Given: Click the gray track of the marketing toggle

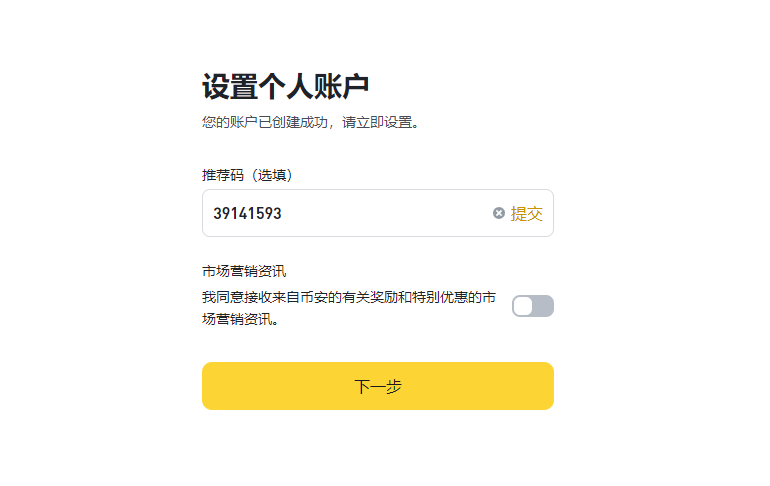Looking at the screenshot, I should 544,306.
